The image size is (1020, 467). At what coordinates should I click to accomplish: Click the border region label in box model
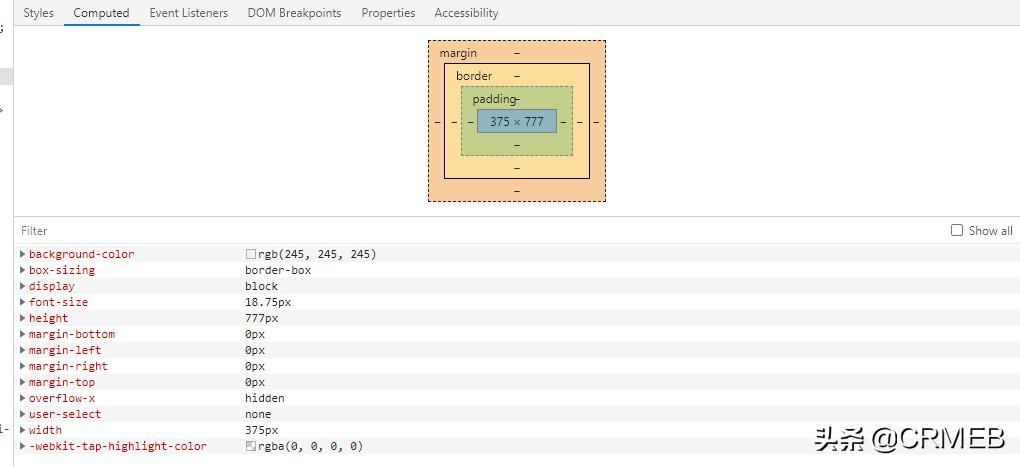(x=474, y=76)
